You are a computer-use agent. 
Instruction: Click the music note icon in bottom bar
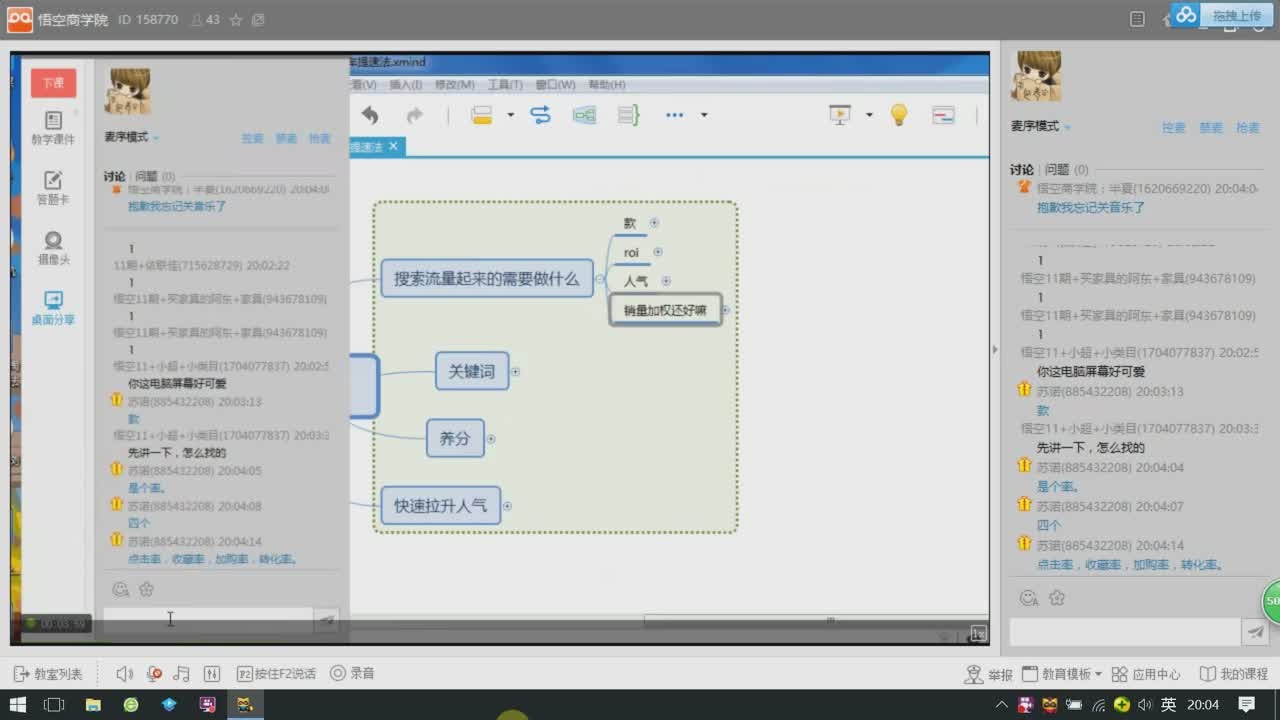point(182,674)
